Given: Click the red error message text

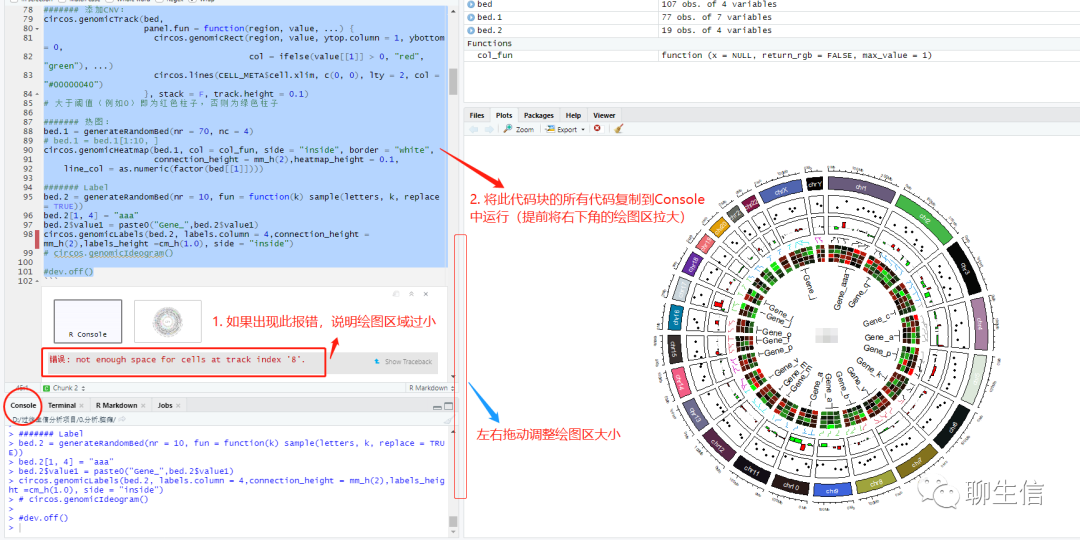Looking at the screenshot, I should [177, 360].
